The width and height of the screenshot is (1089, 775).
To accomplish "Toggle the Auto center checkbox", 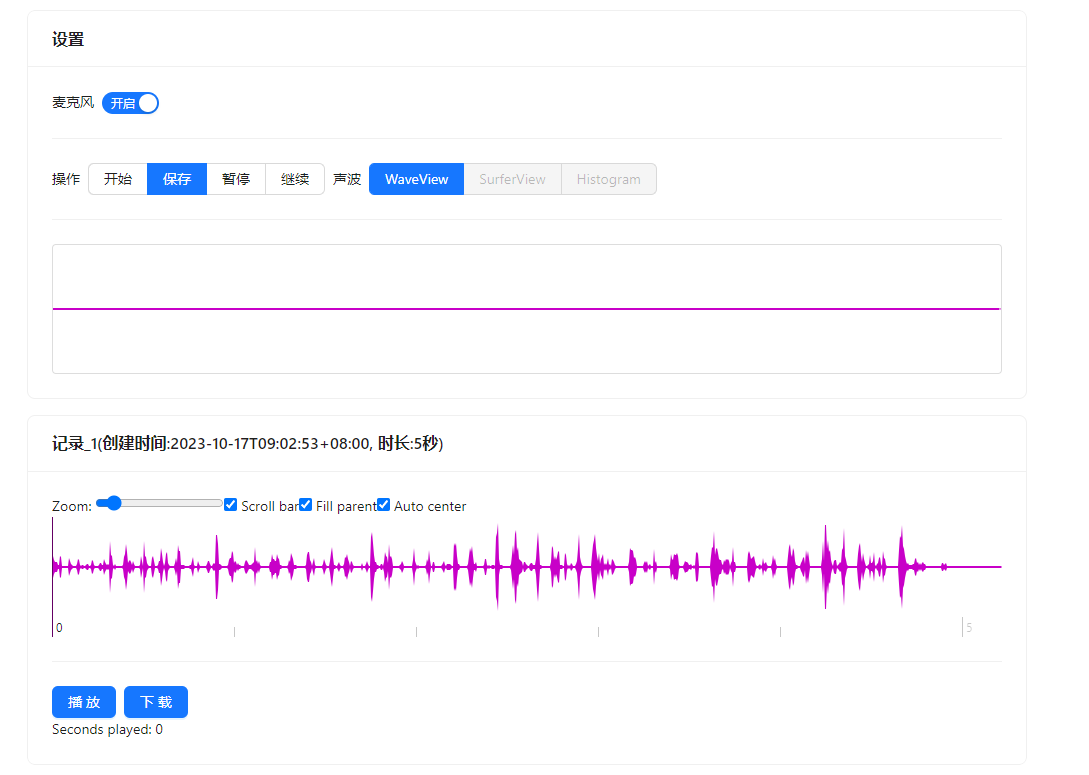I will 384,505.
